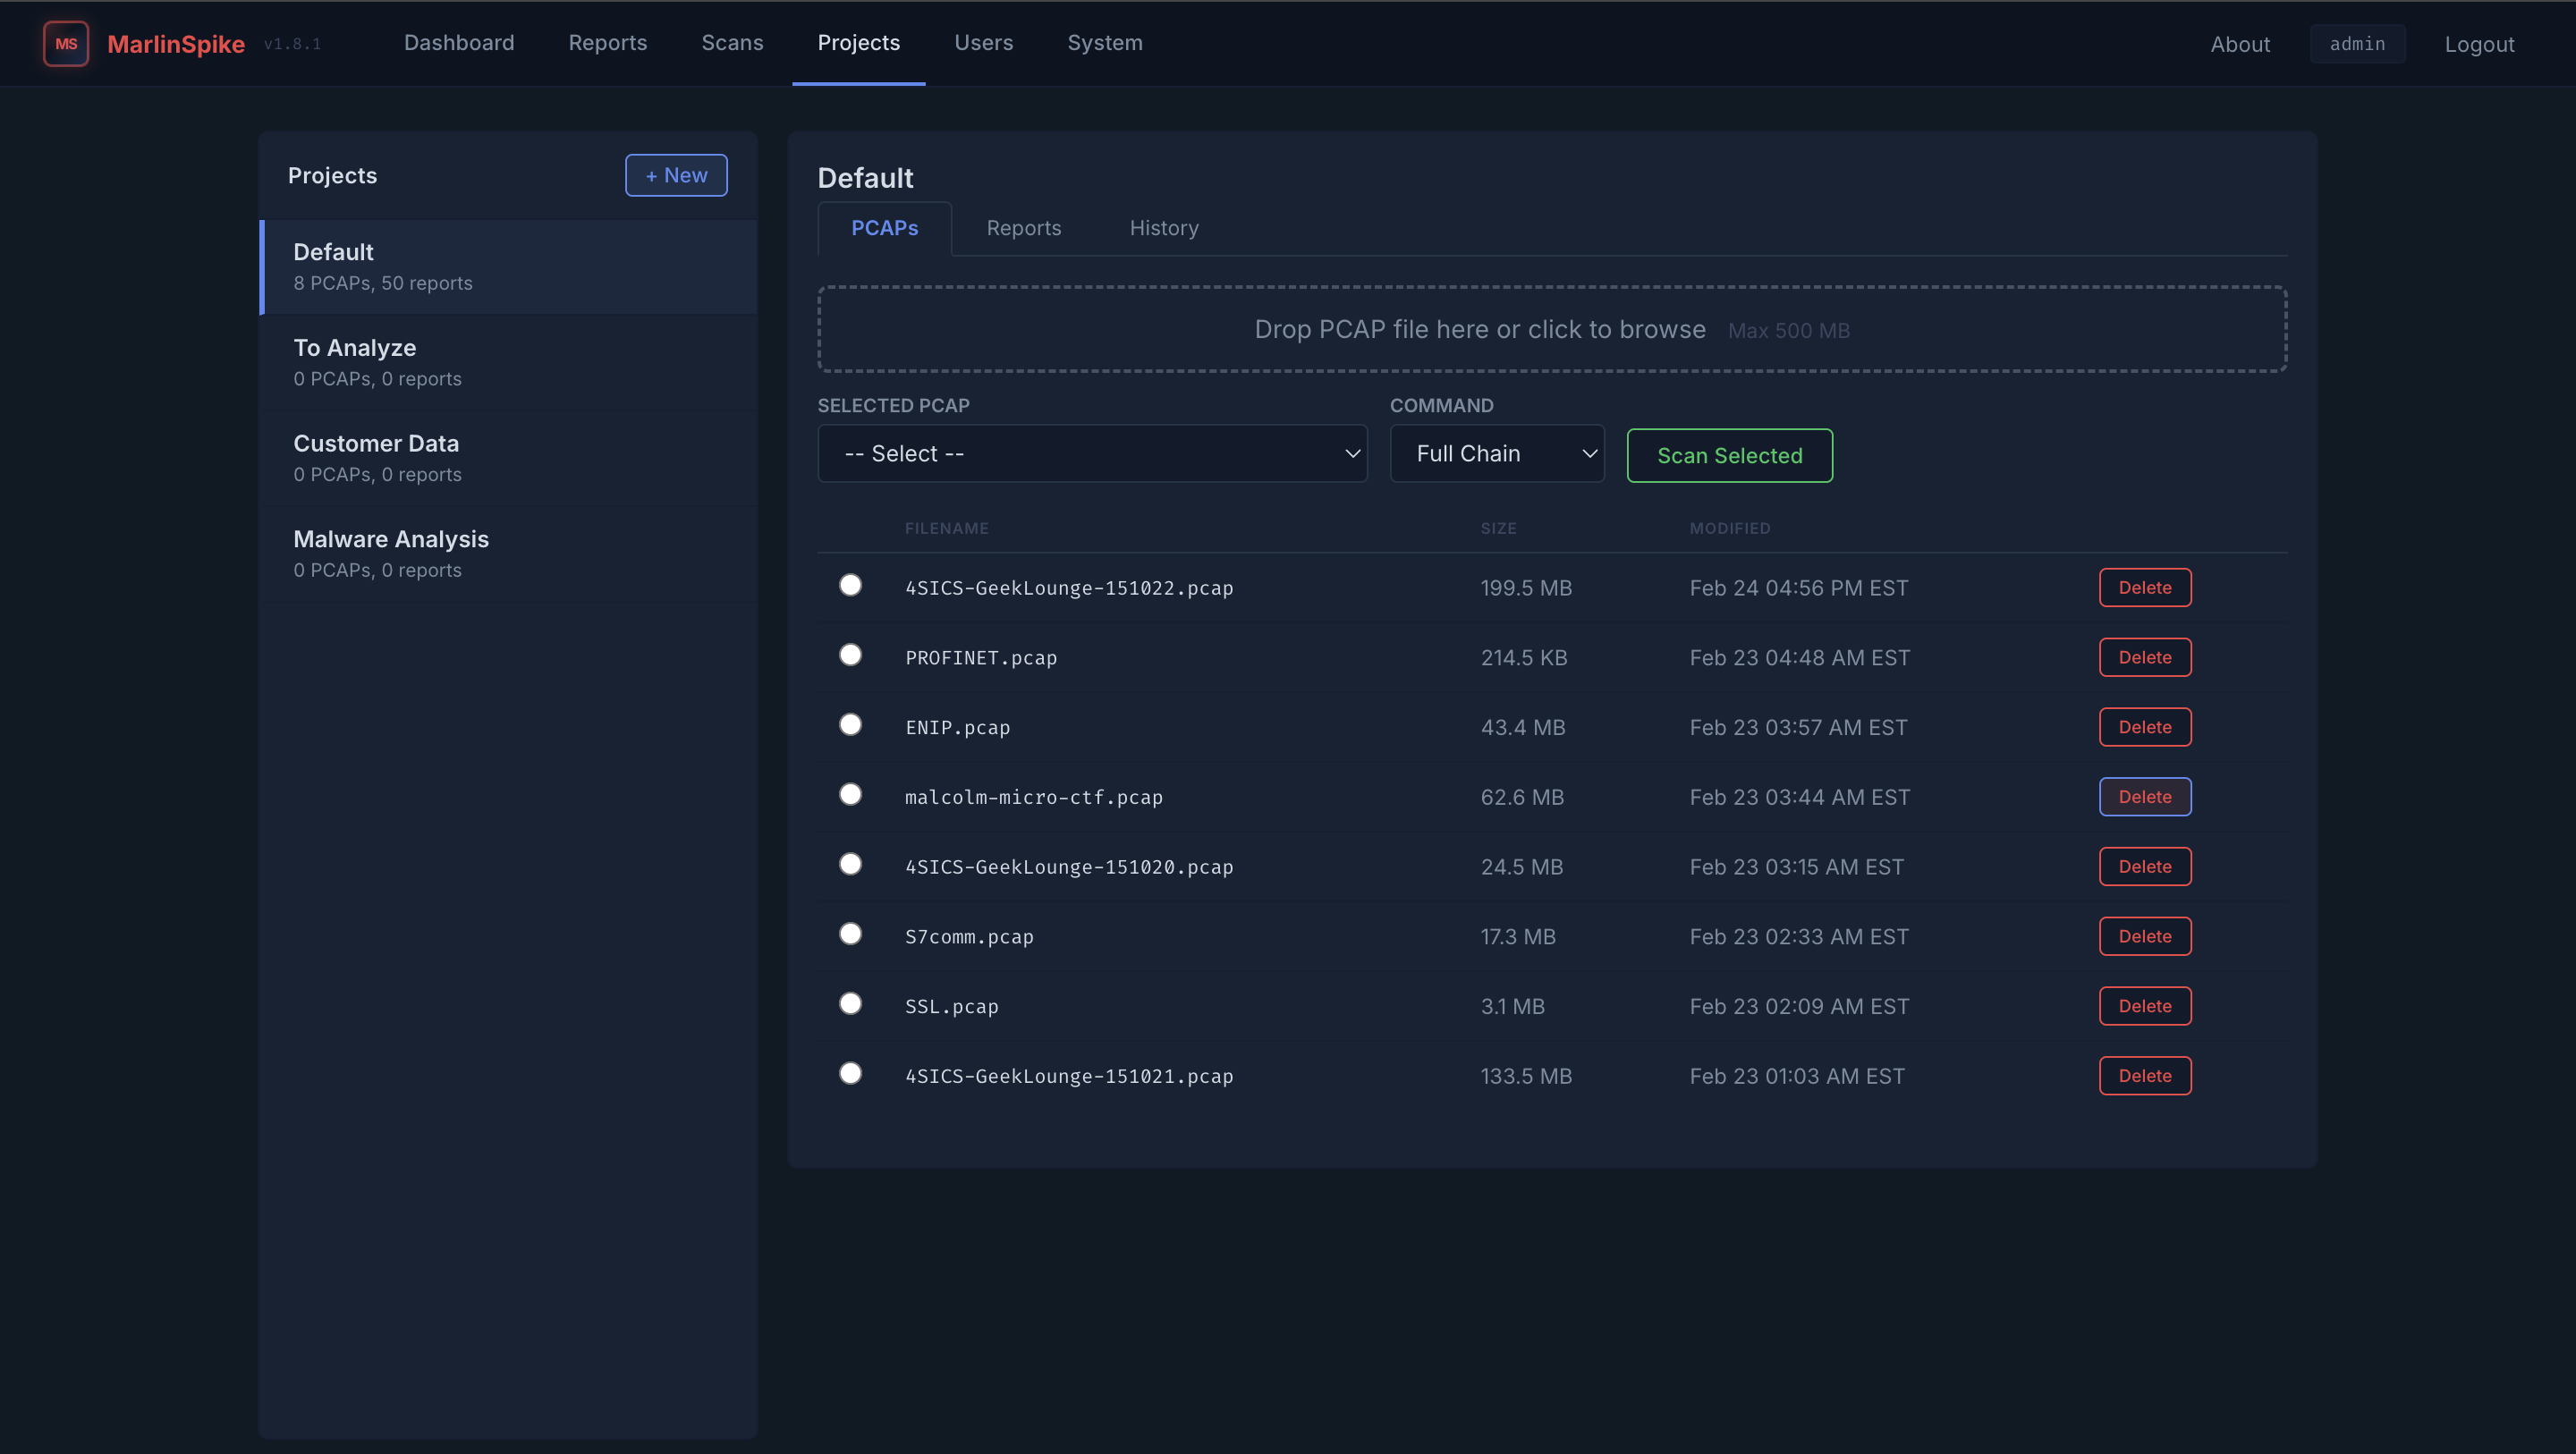The height and width of the screenshot is (1454, 2576).
Task: Select the malcolm-micro-ctf.pcap radio button
Action: (x=851, y=794)
